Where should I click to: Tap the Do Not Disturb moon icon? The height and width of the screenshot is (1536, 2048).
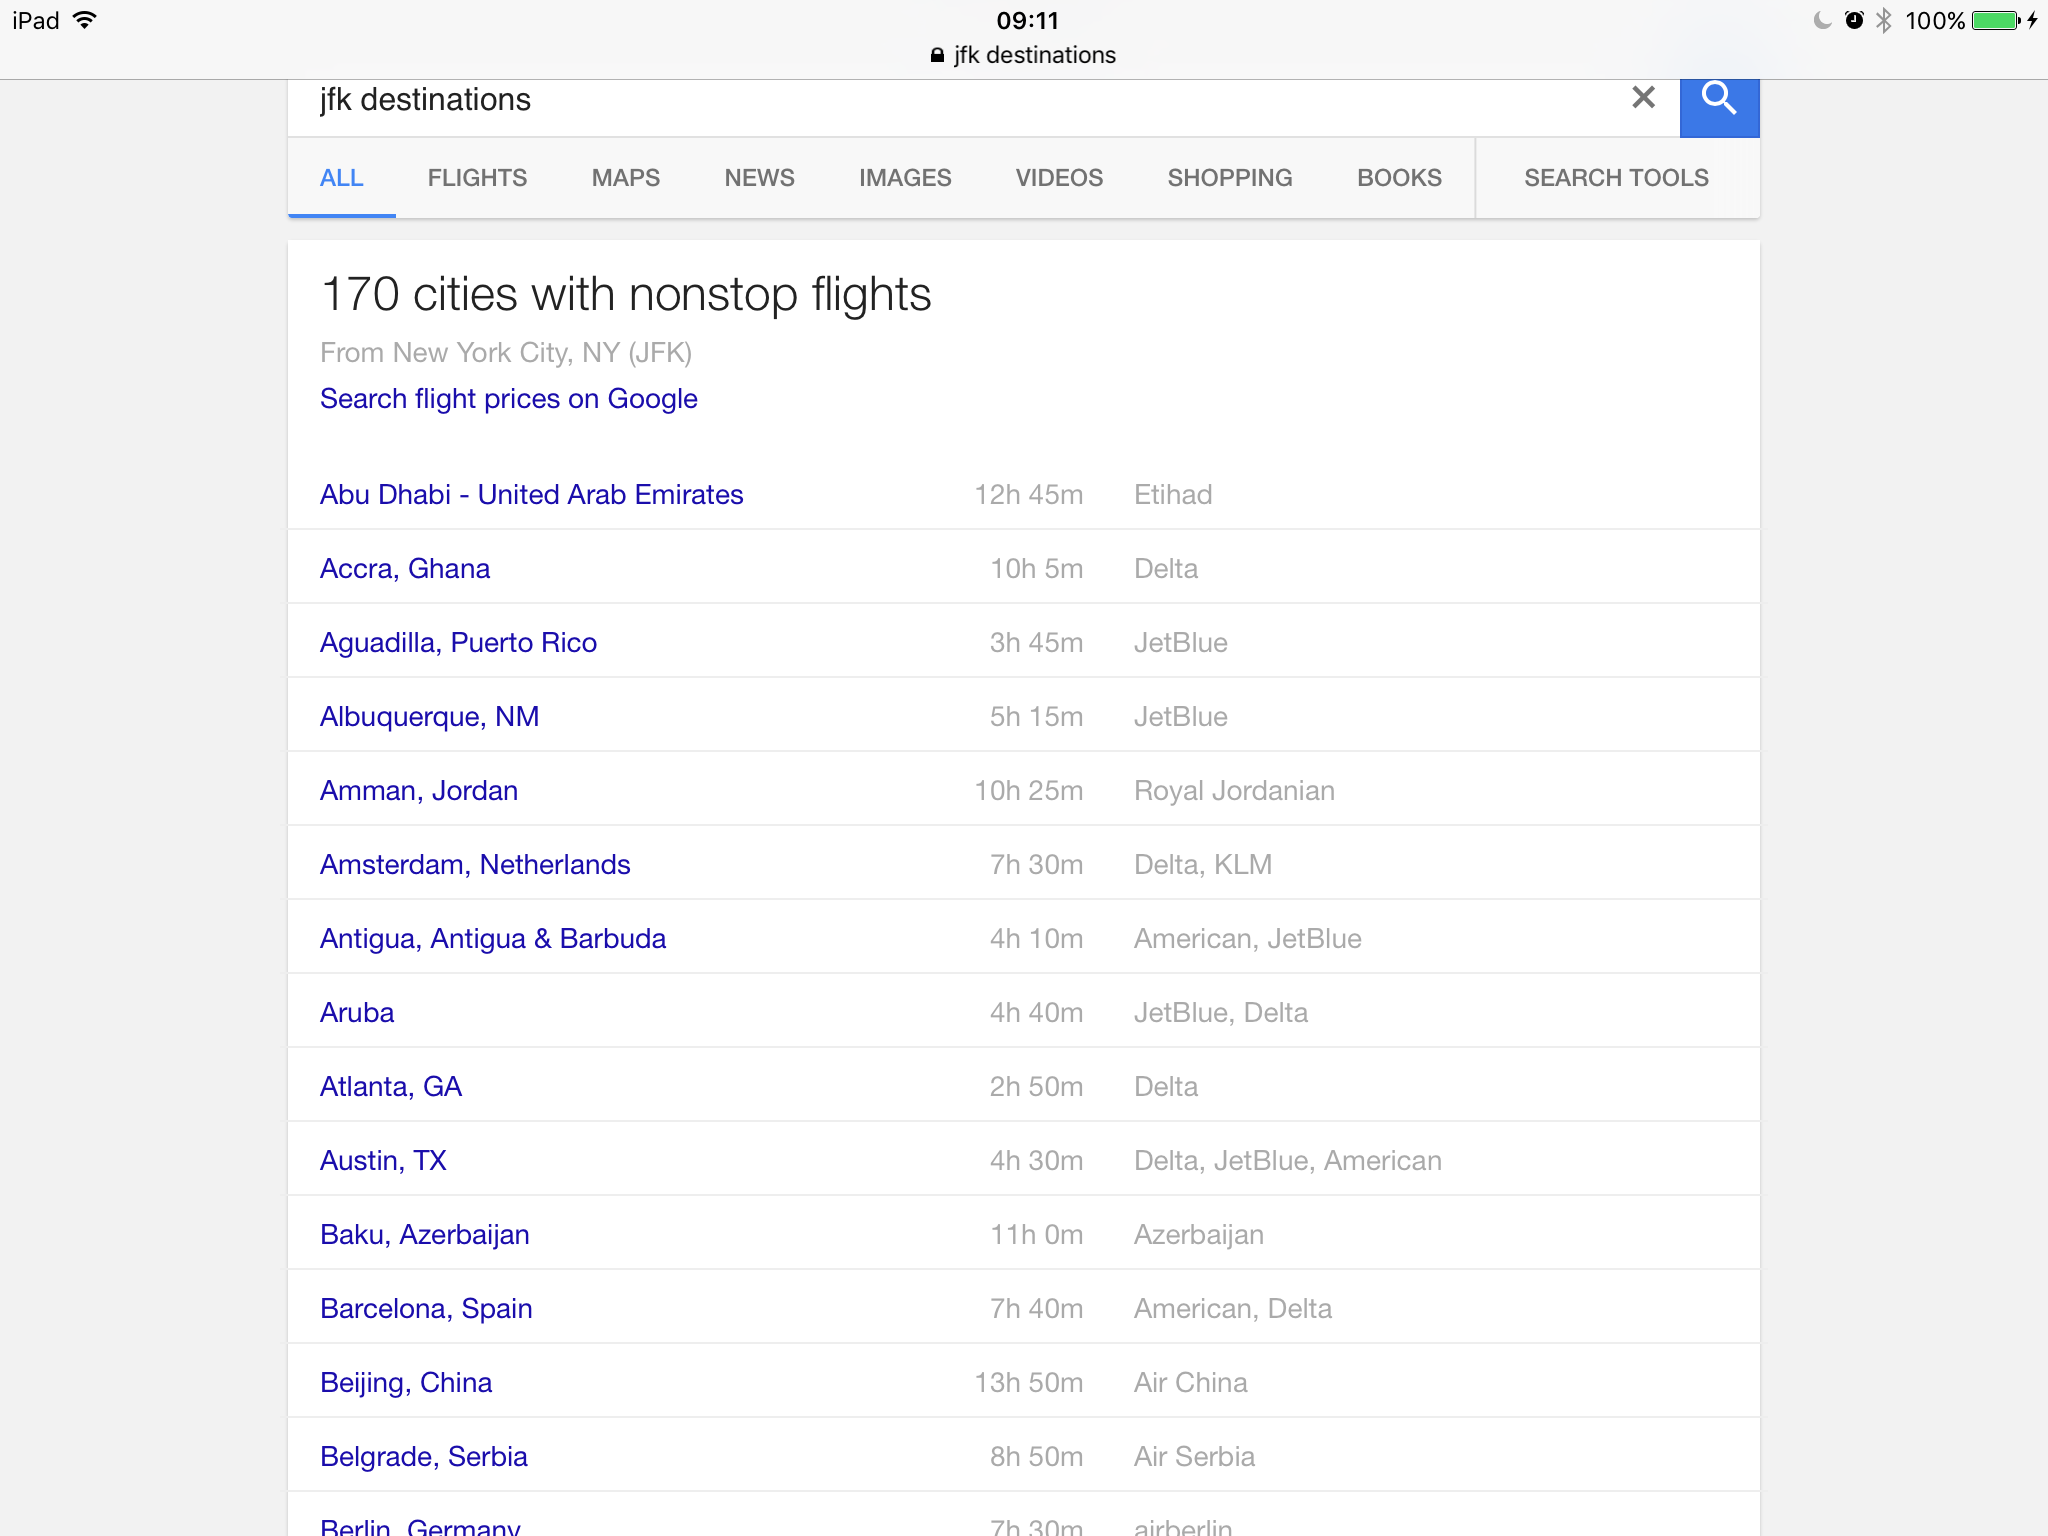1822,21
